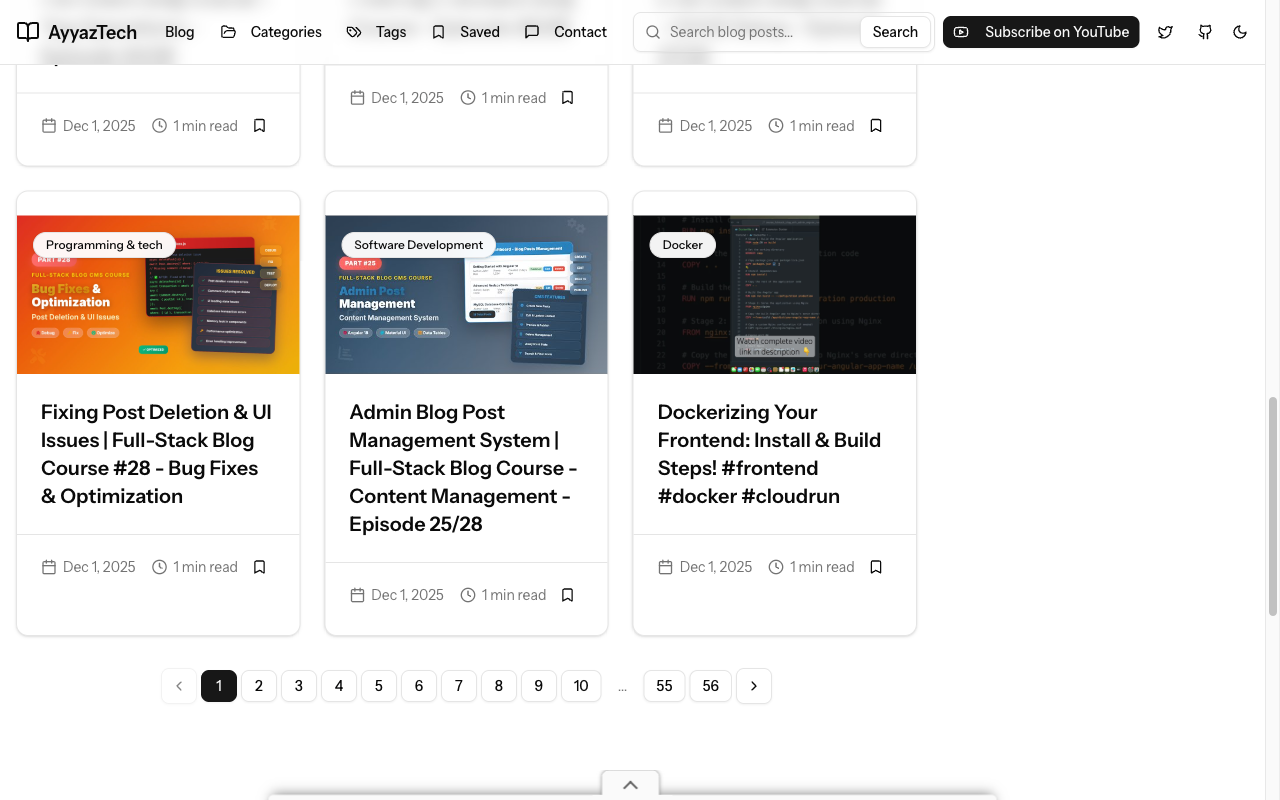Focus the Search blog posts field
Image resolution: width=1280 pixels, height=800 pixels.
click(x=760, y=32)
